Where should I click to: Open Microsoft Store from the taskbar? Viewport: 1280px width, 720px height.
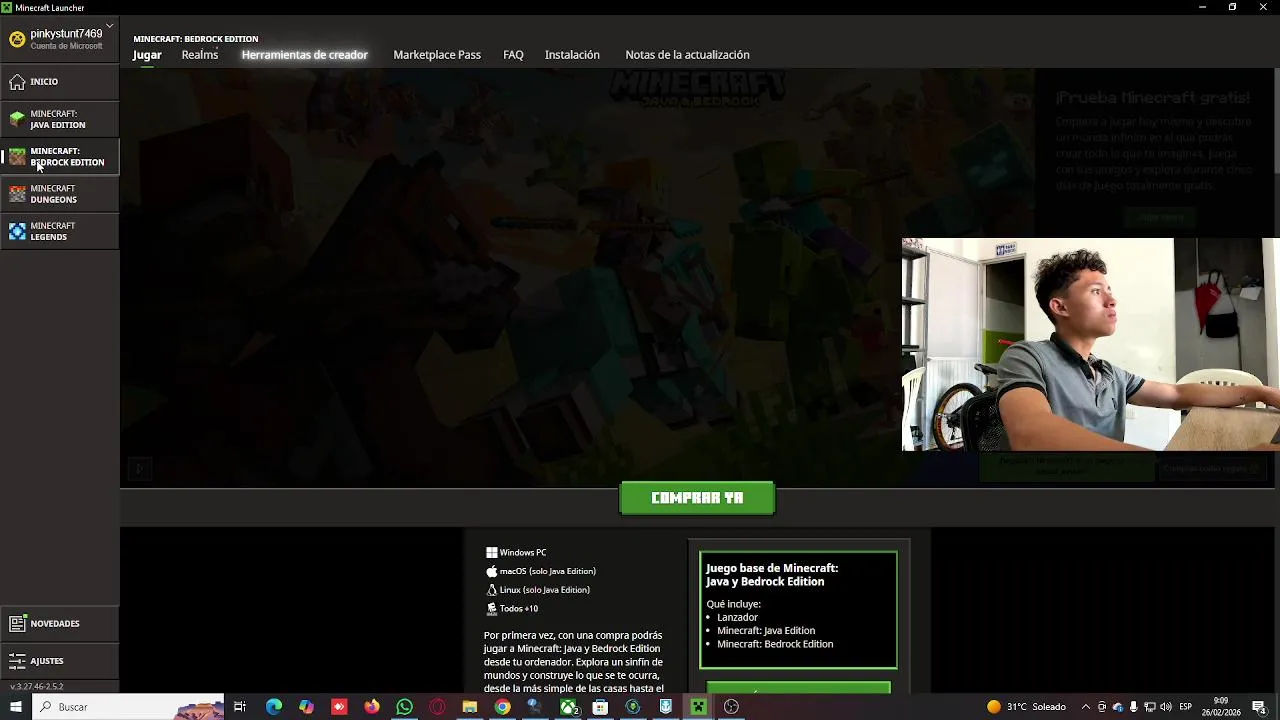coord(600,707)
